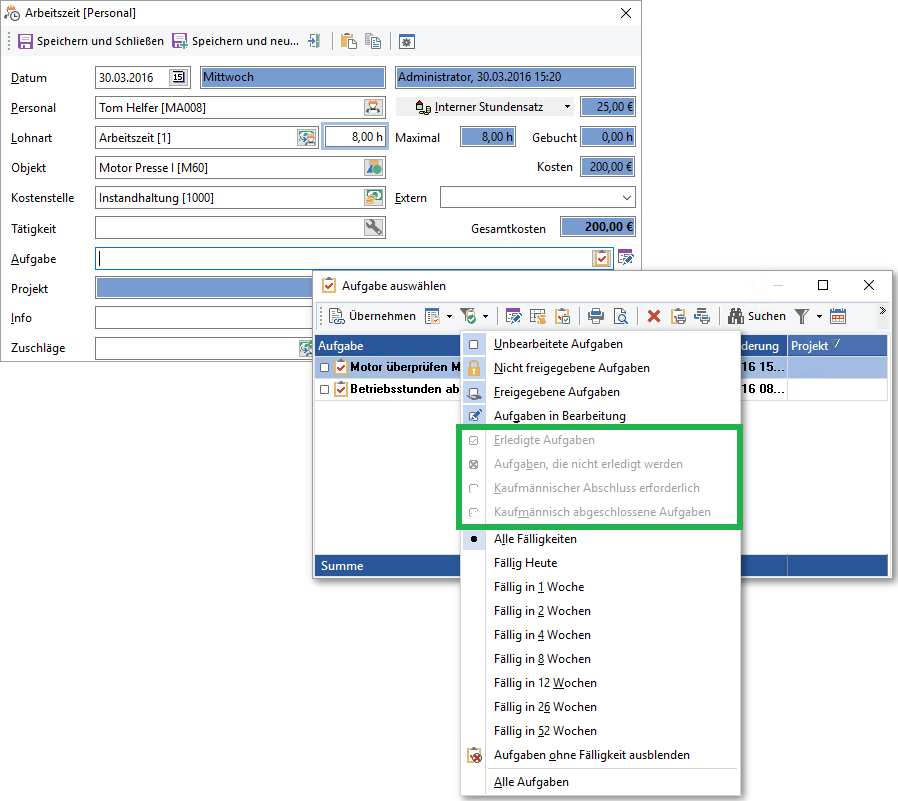
Task: Click the clipboard print icon after the red X
Action: (678, 316)
